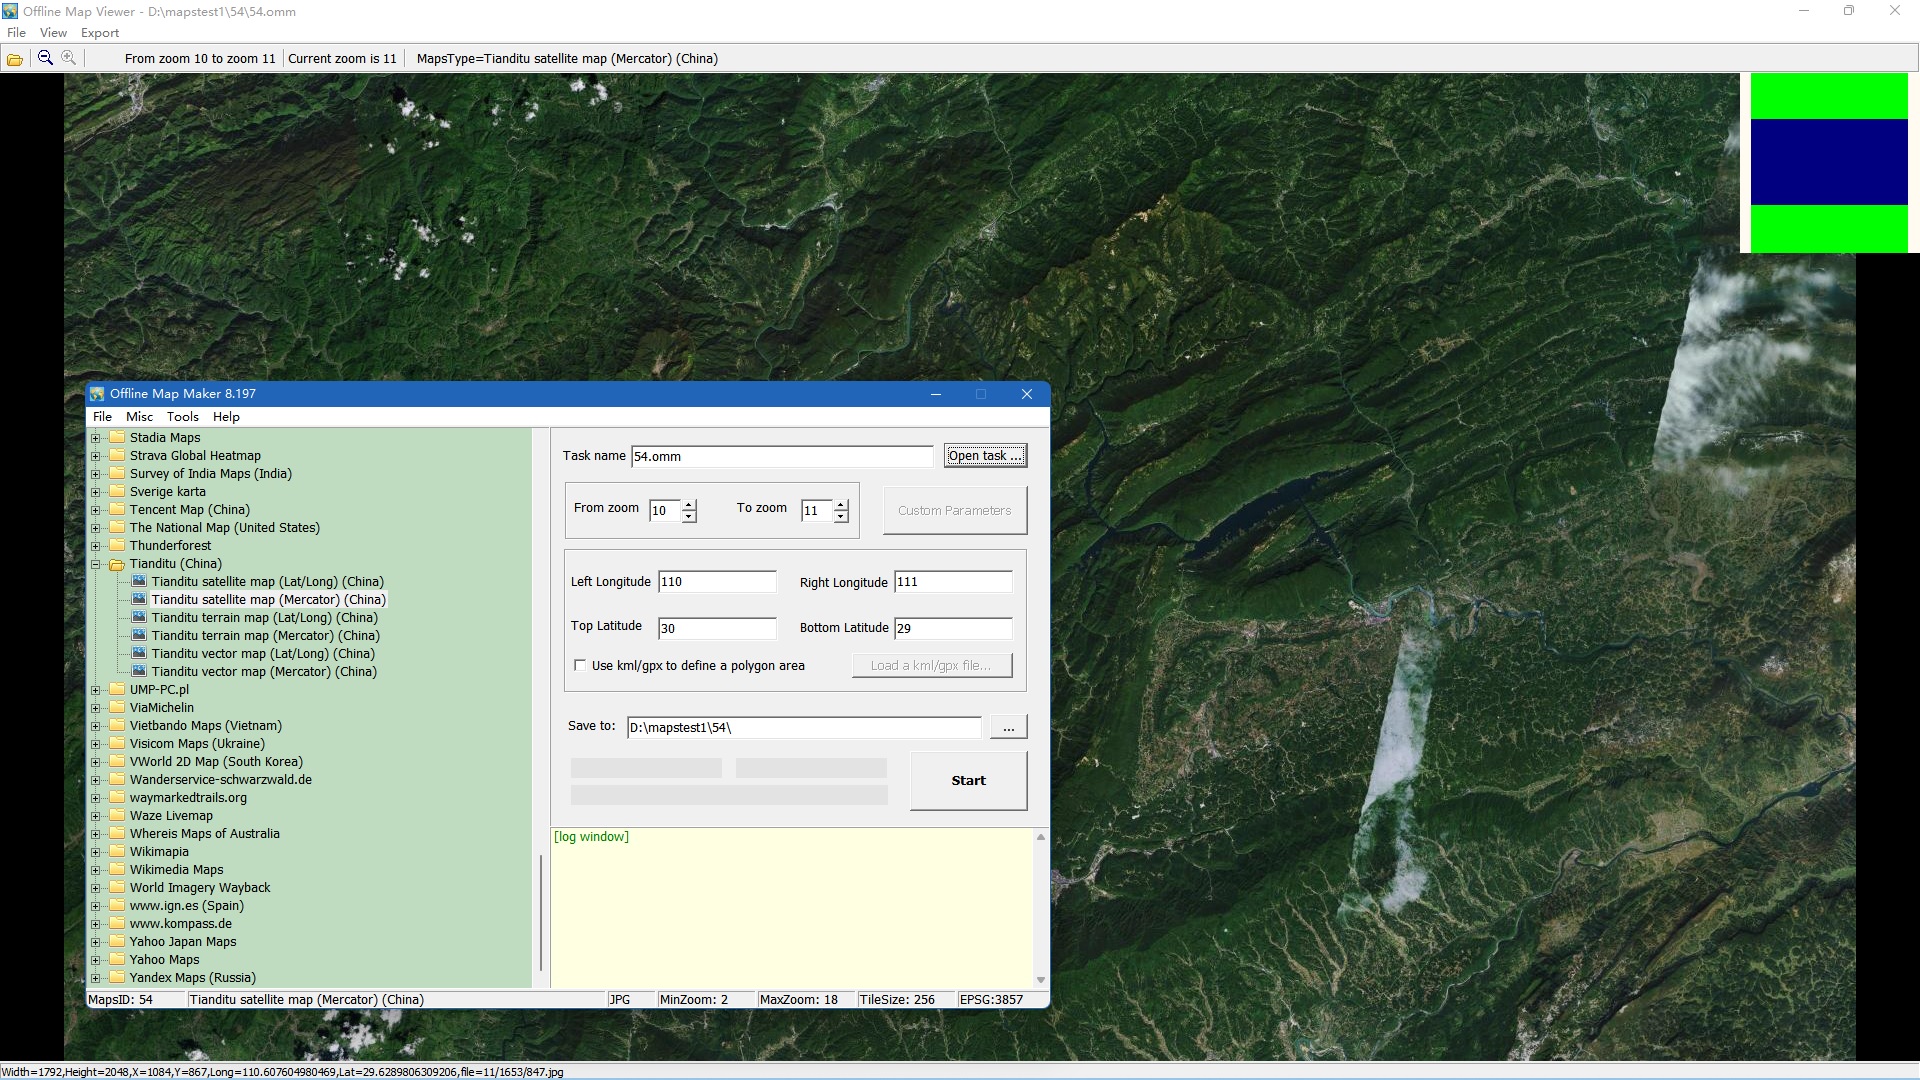
Task: Expand the Stadia Maps tree node
Action: pyautogui.click(x=96, y=438)
